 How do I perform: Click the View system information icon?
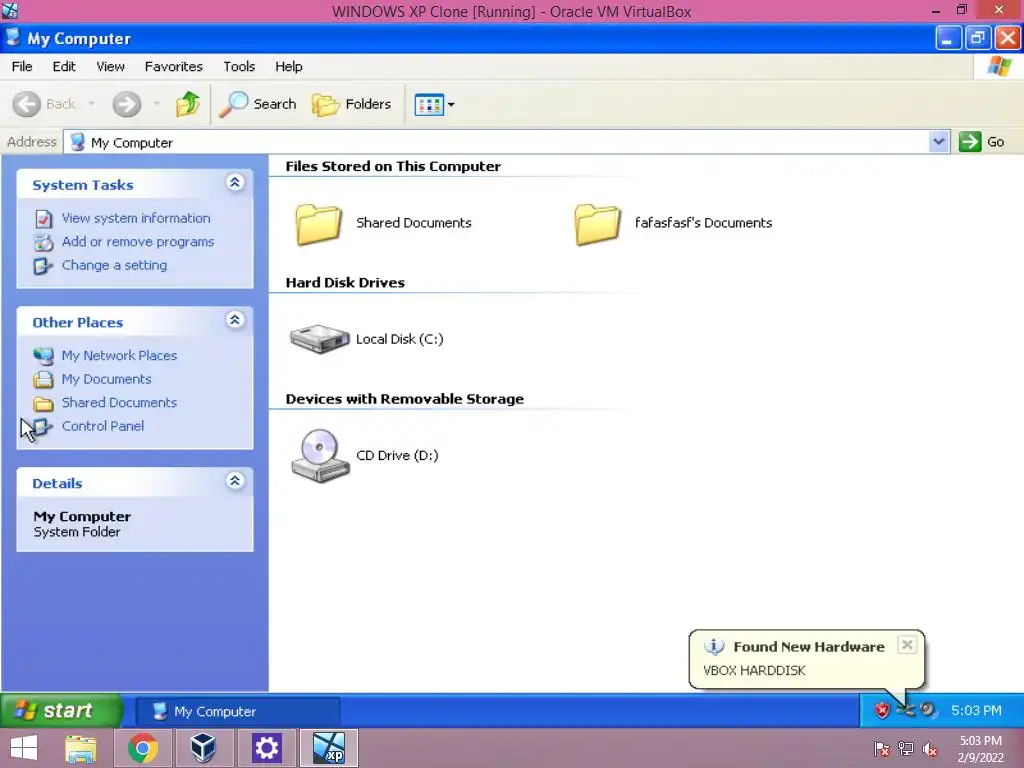point(44,219)
